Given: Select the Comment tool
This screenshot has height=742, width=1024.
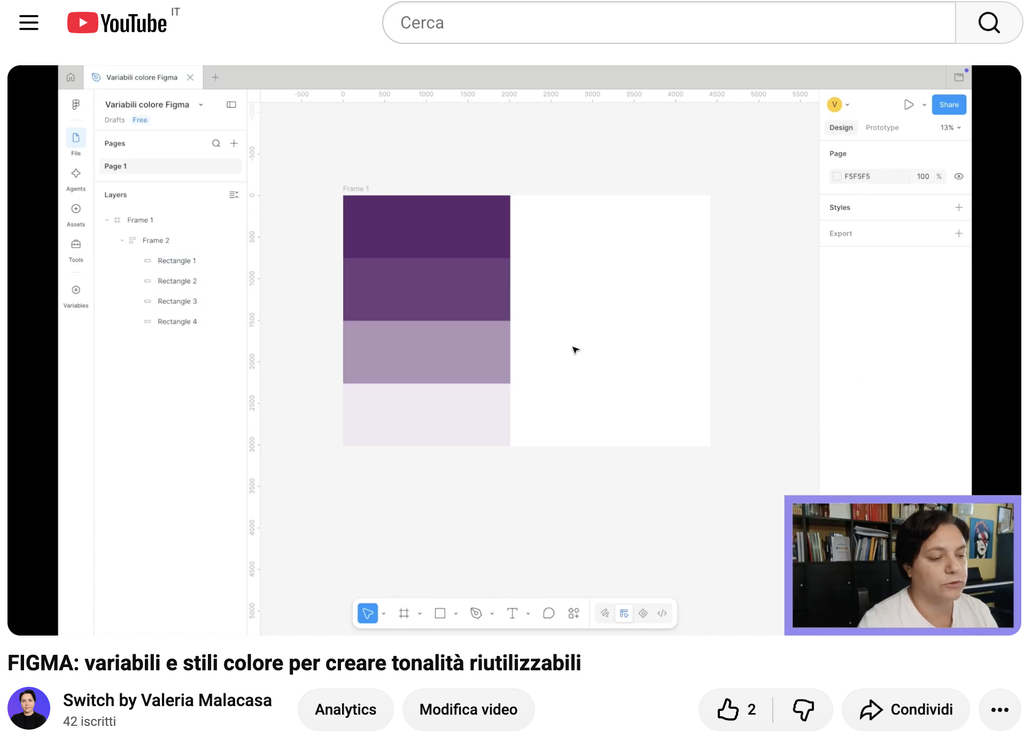Looking at the screenshot, I should 549,613.
